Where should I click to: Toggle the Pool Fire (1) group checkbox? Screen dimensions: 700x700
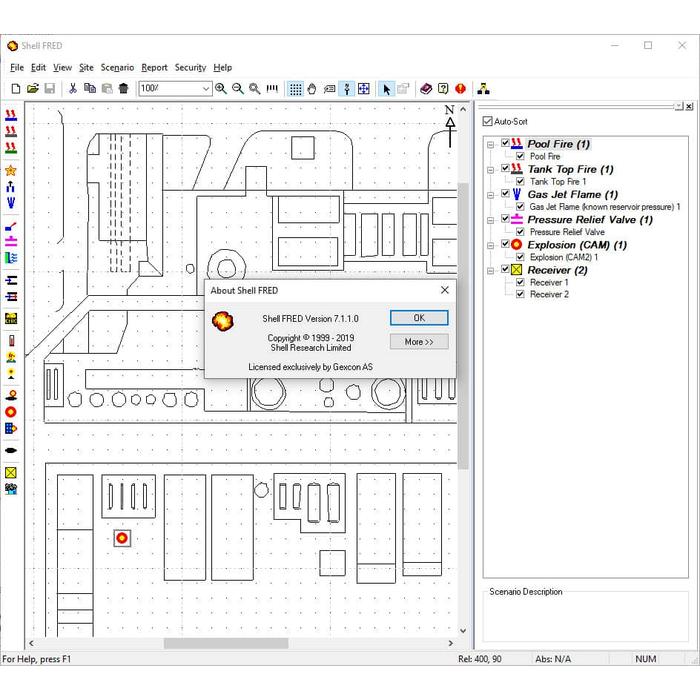pos(505,143)
